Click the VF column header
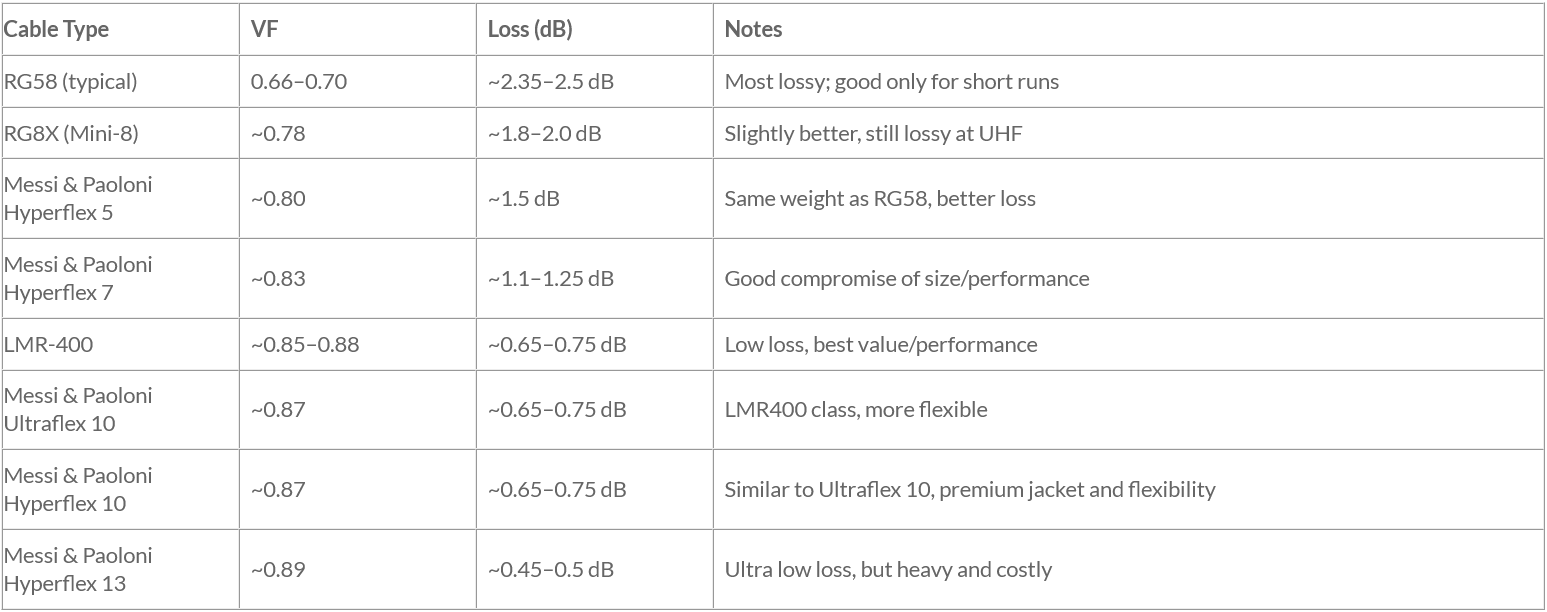 (x=265, y=30)
